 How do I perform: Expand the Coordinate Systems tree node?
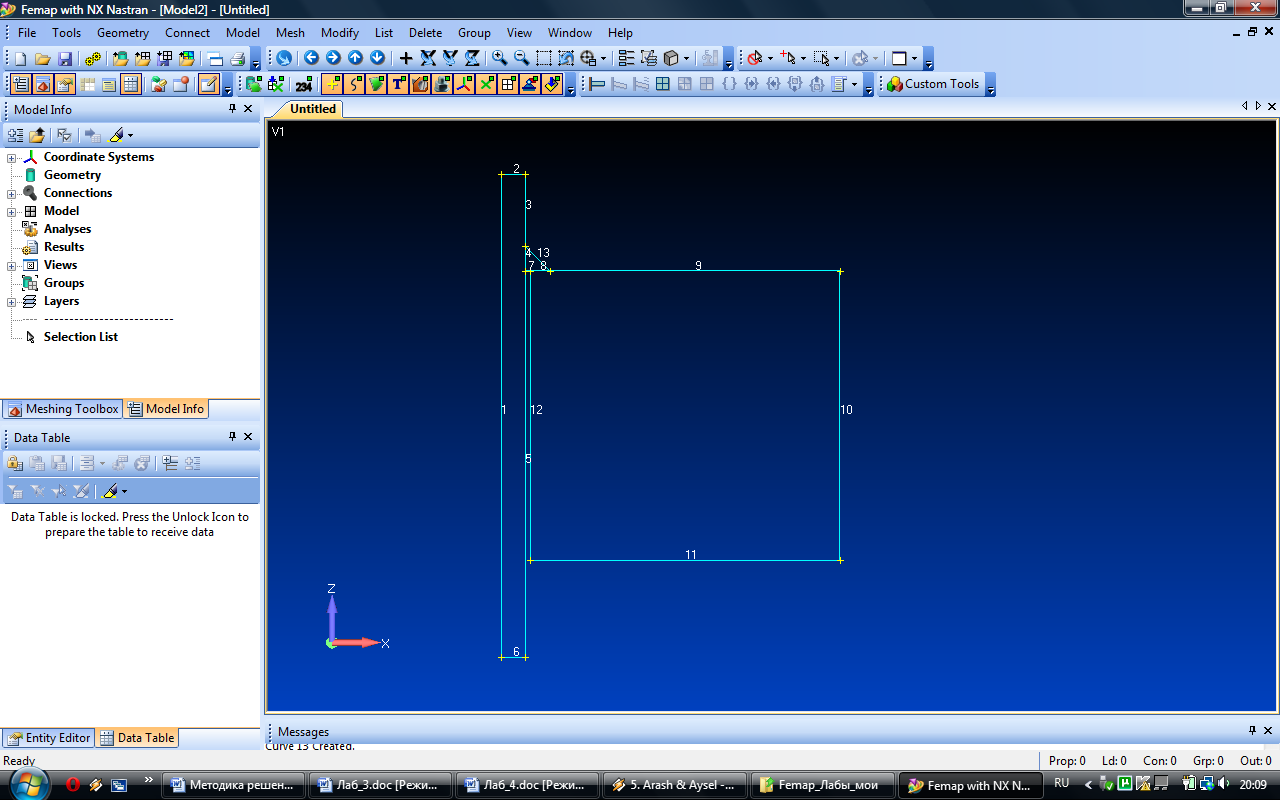click(12, 158)
